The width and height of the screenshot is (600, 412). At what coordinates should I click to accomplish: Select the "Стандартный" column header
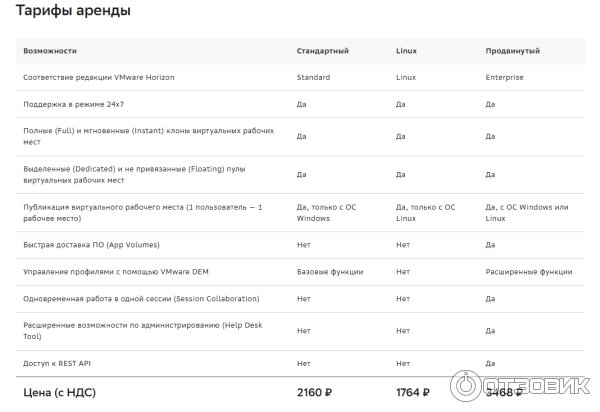[x=323, y=50]
